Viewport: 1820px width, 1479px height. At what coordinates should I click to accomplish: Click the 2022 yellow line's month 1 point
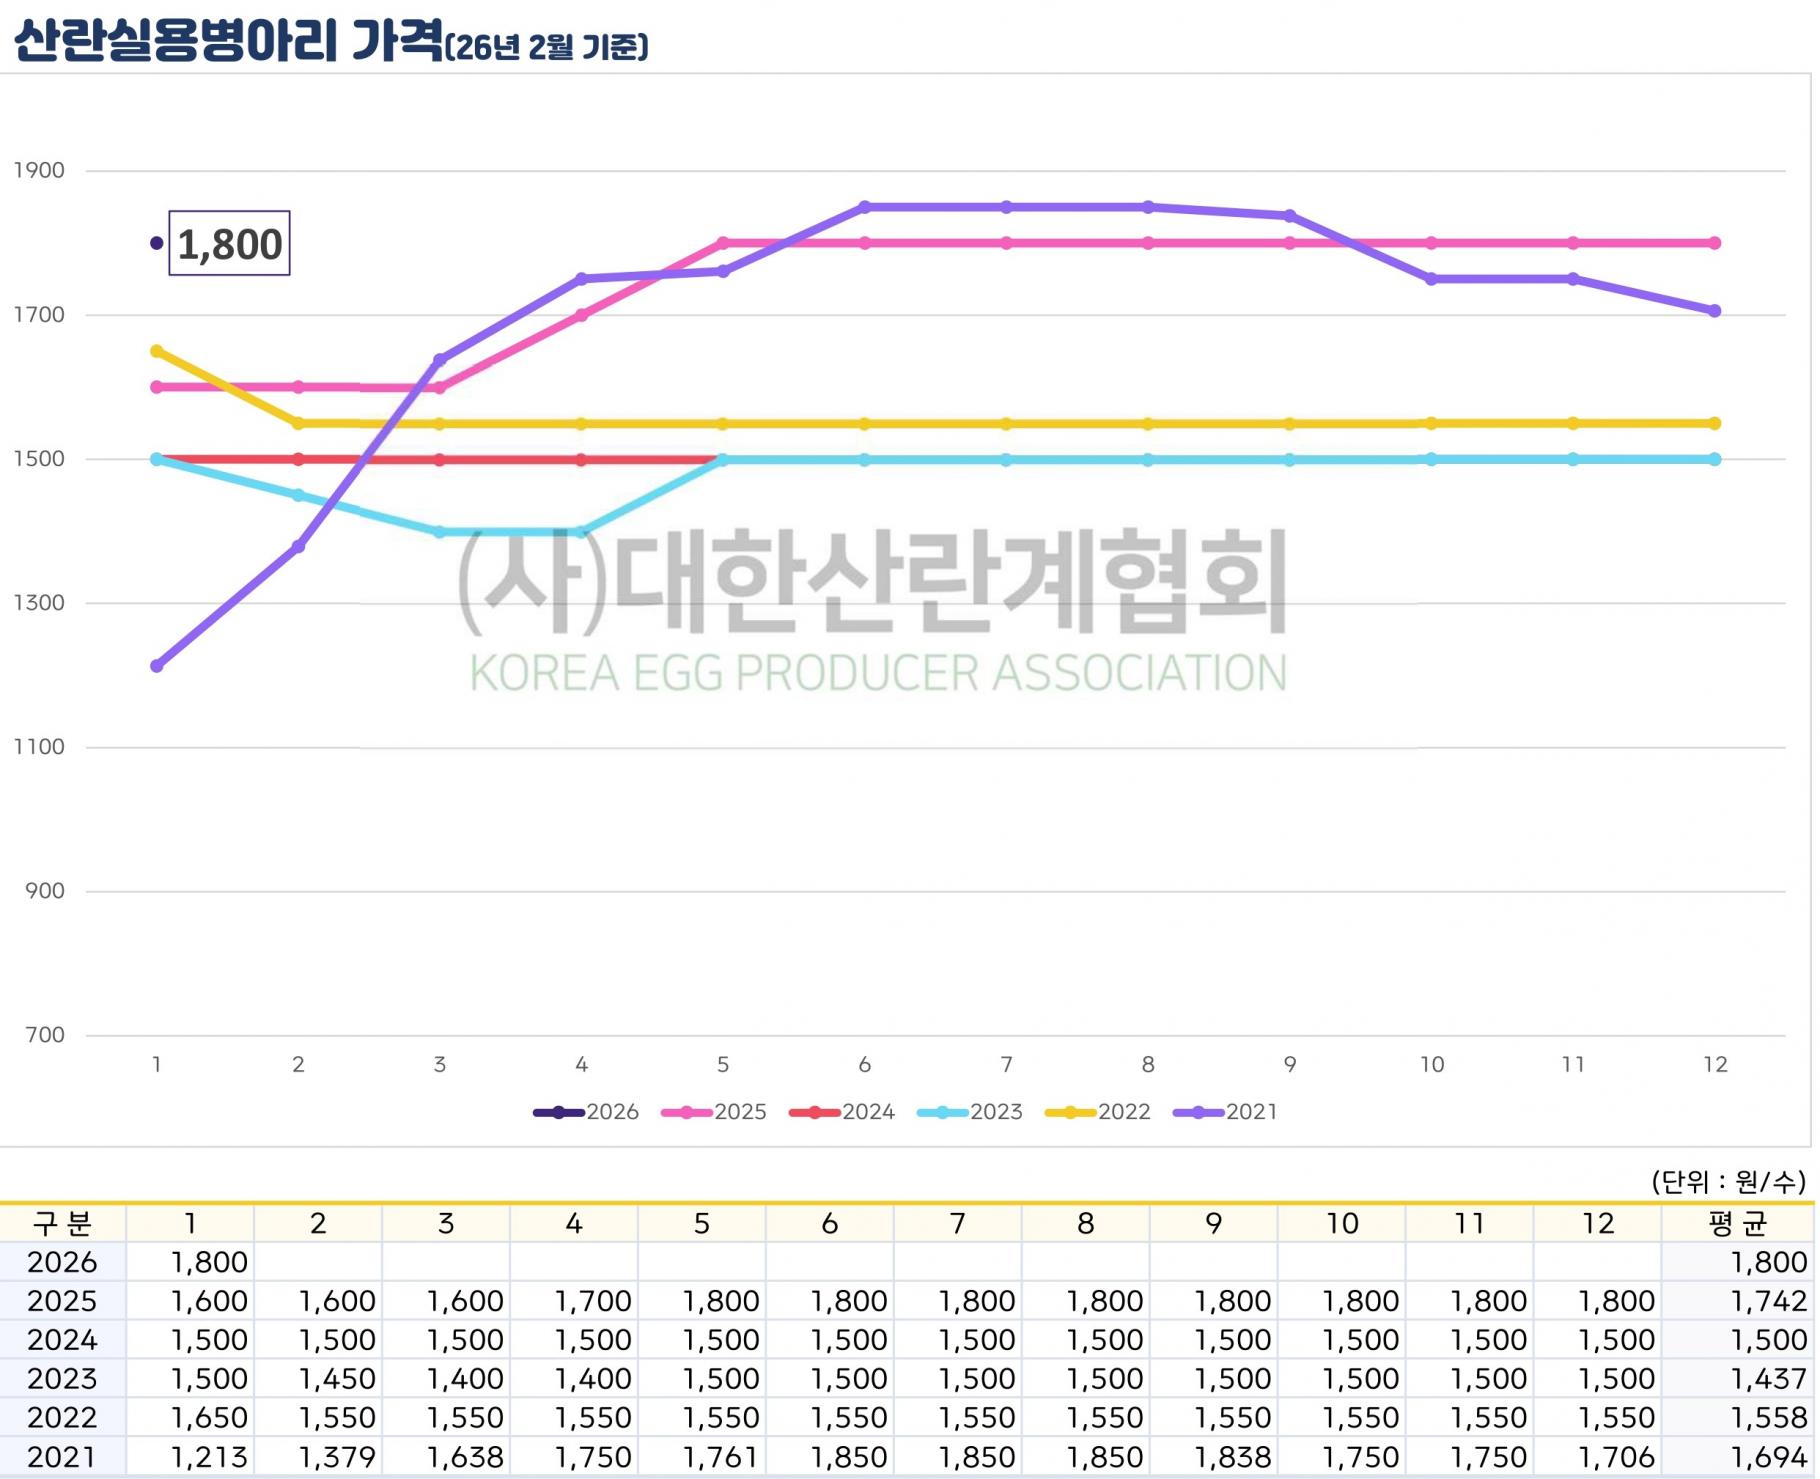click(157, 351)
